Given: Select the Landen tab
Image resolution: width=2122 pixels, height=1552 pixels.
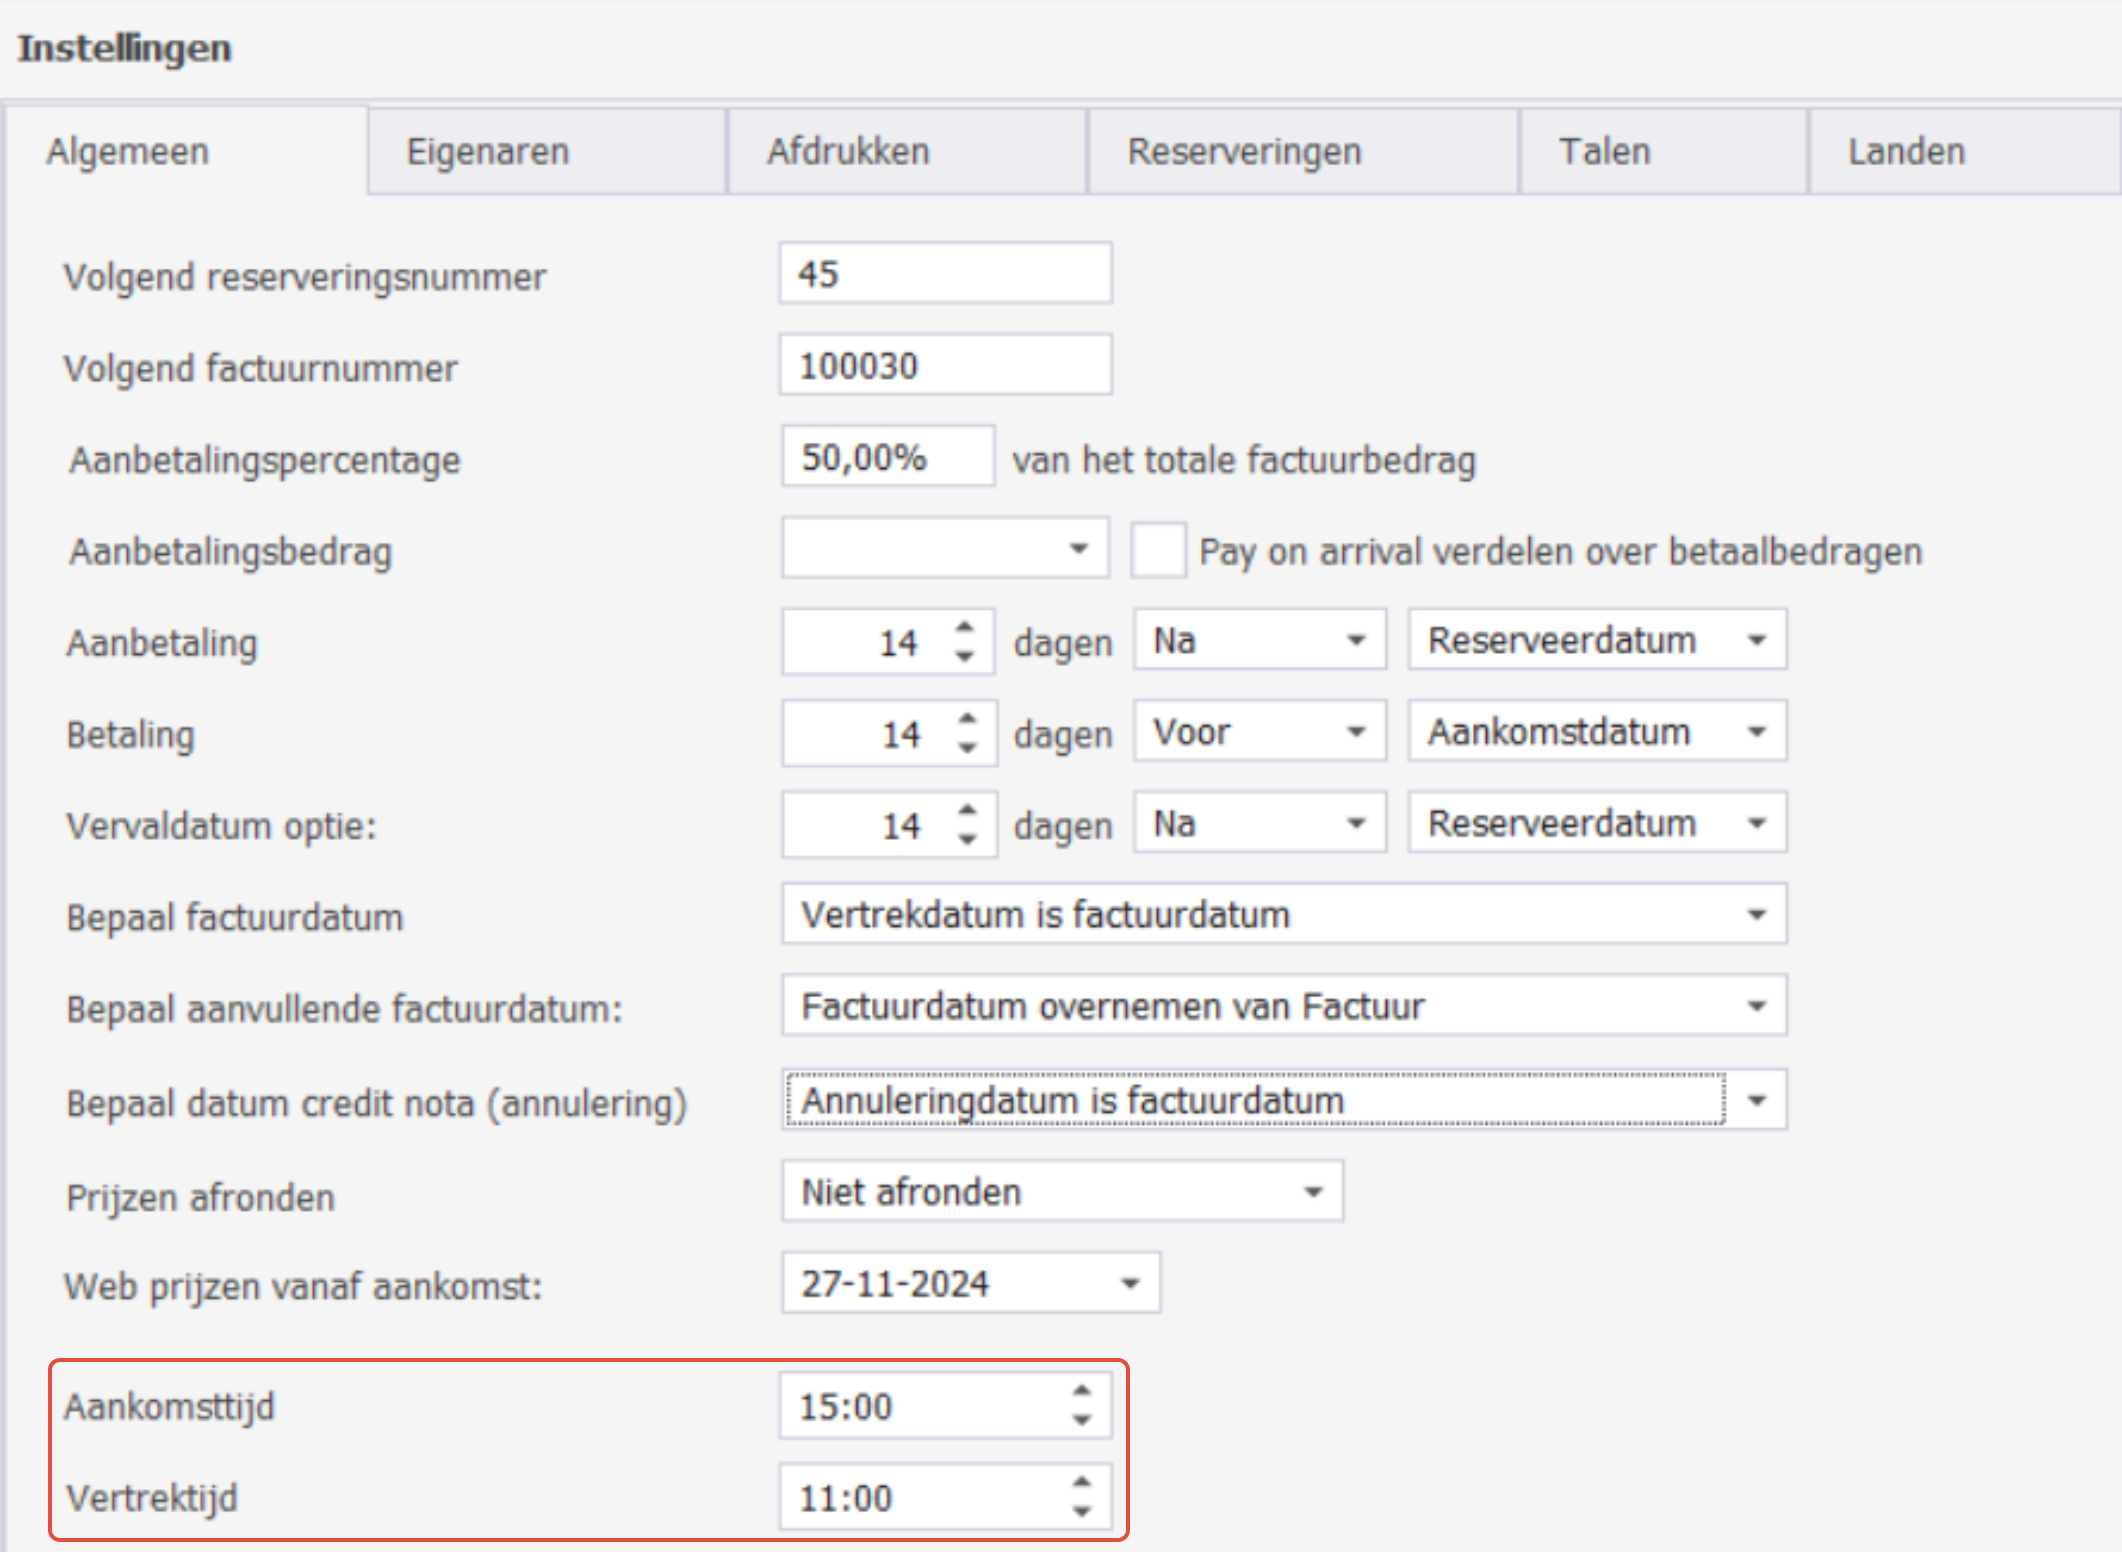Looking at the screenshot, I should (1906, 152).
